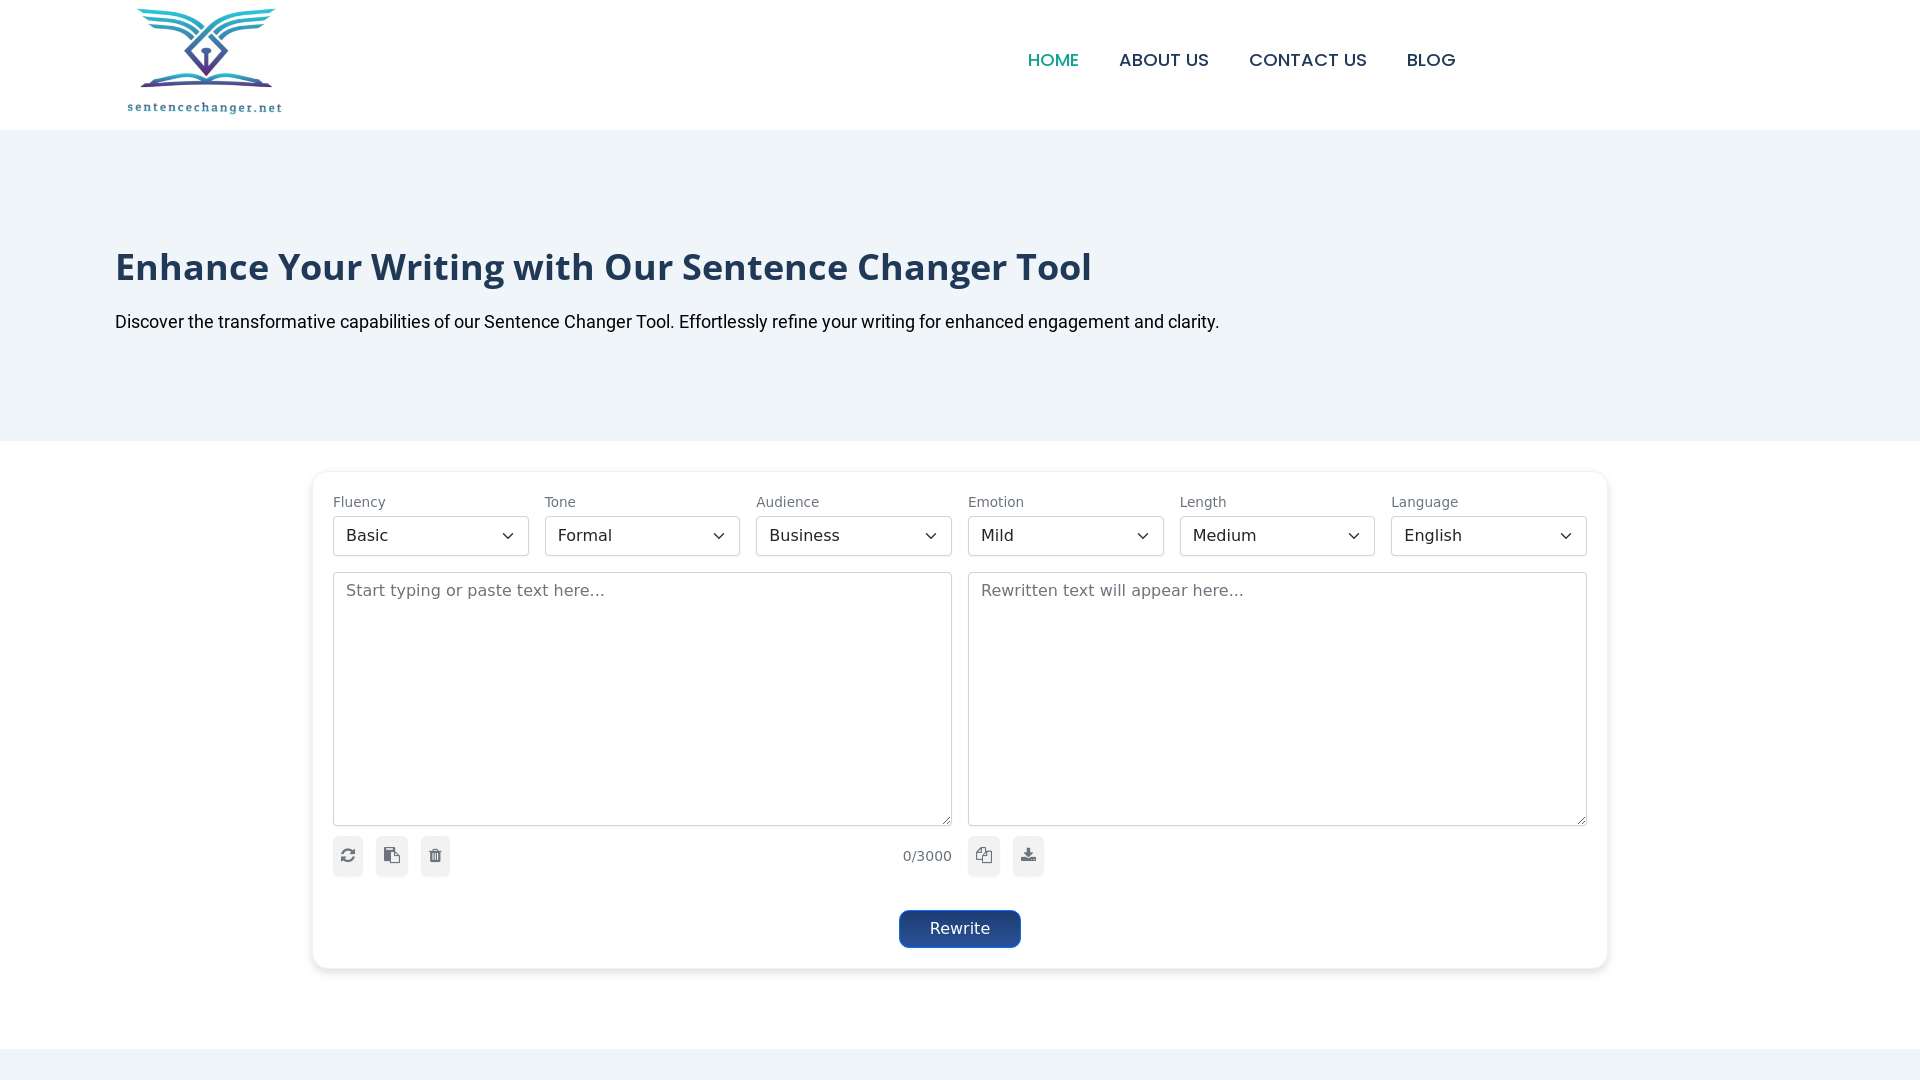The width and height of the screenshot is (1920, 1080).
Task: Click the Length label
Action: tap(1203, 502)
